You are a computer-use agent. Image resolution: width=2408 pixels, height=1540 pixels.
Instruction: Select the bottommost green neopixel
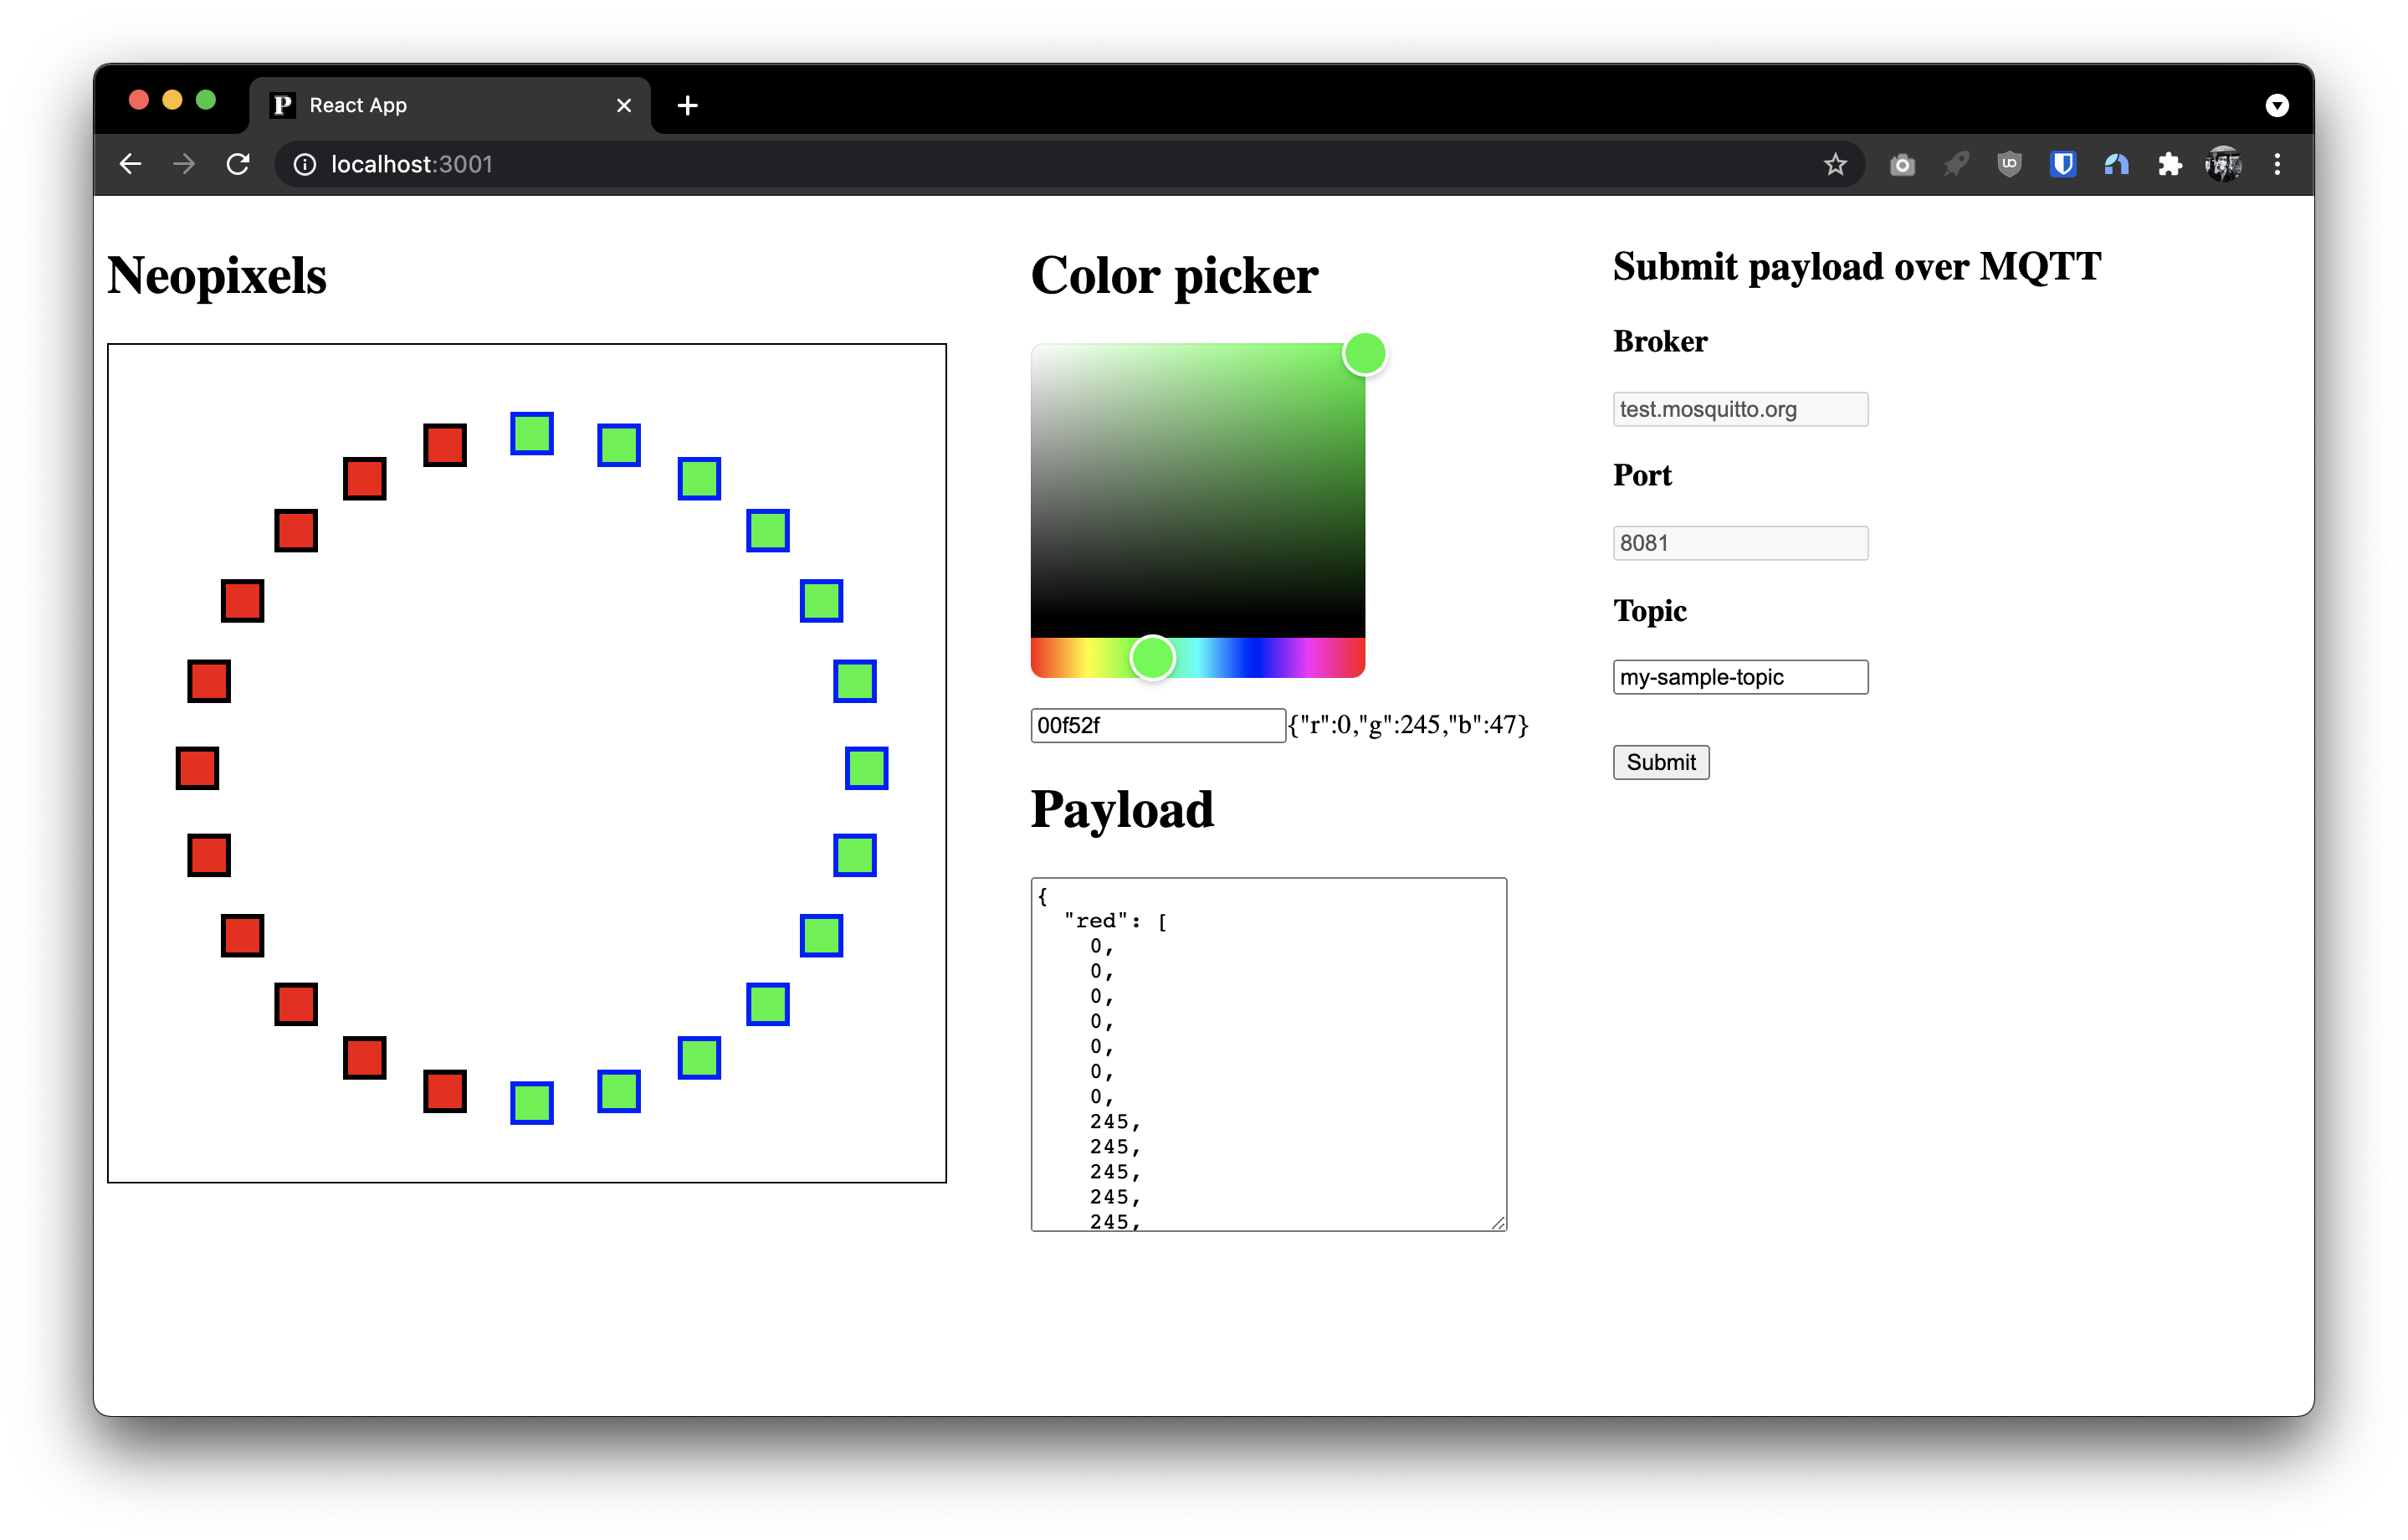[532, 1103]
